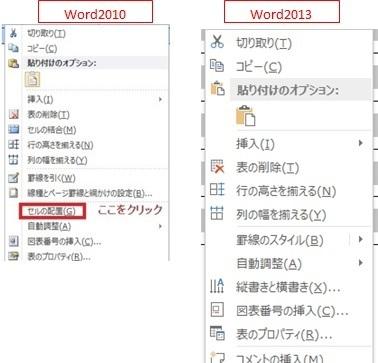
Task: Click the copy icon in Word2010 menu
Action: (x=13, y=48)
